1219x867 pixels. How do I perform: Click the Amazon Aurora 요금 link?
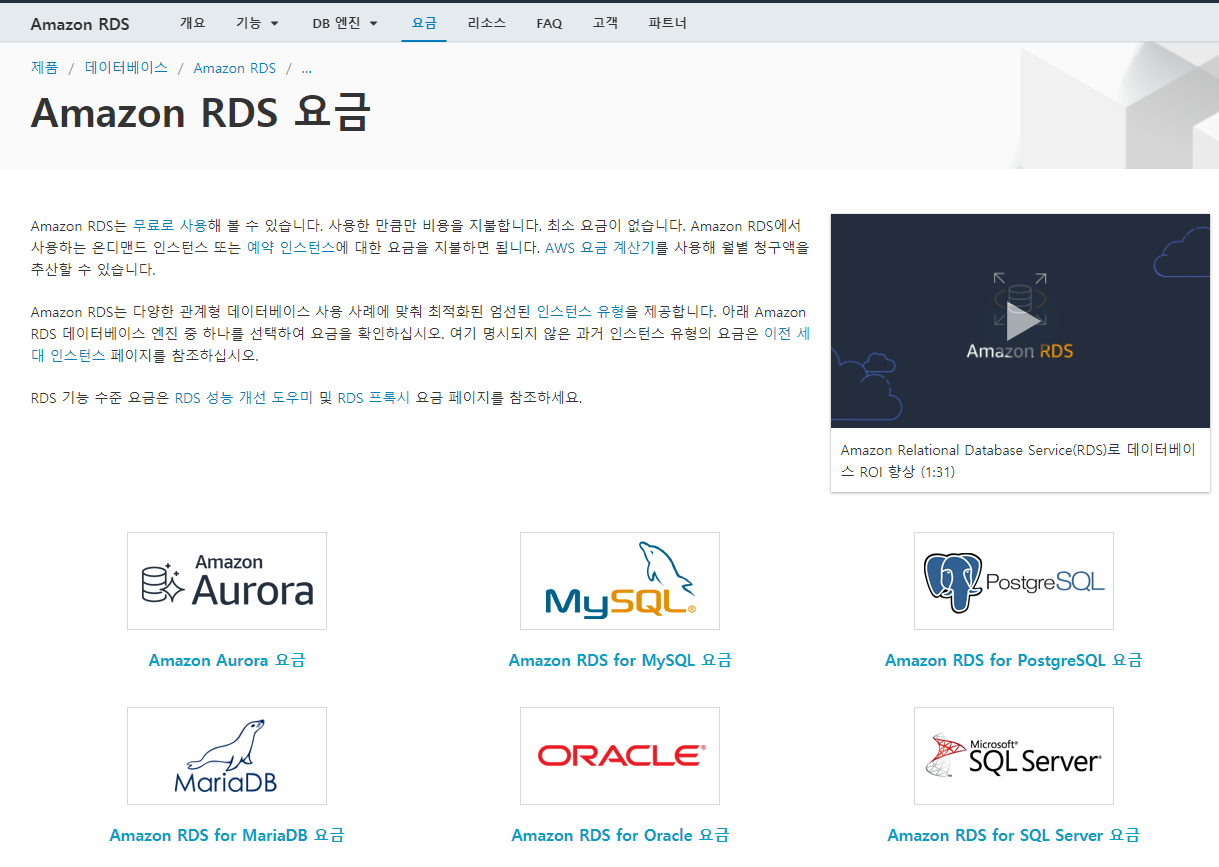coord(227,660)
